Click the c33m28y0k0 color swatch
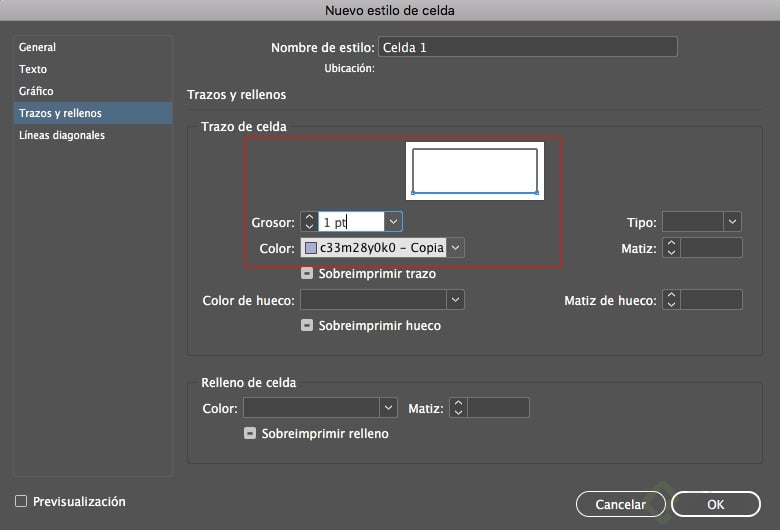This screenshot has width=780, height=530. point(311,248)
